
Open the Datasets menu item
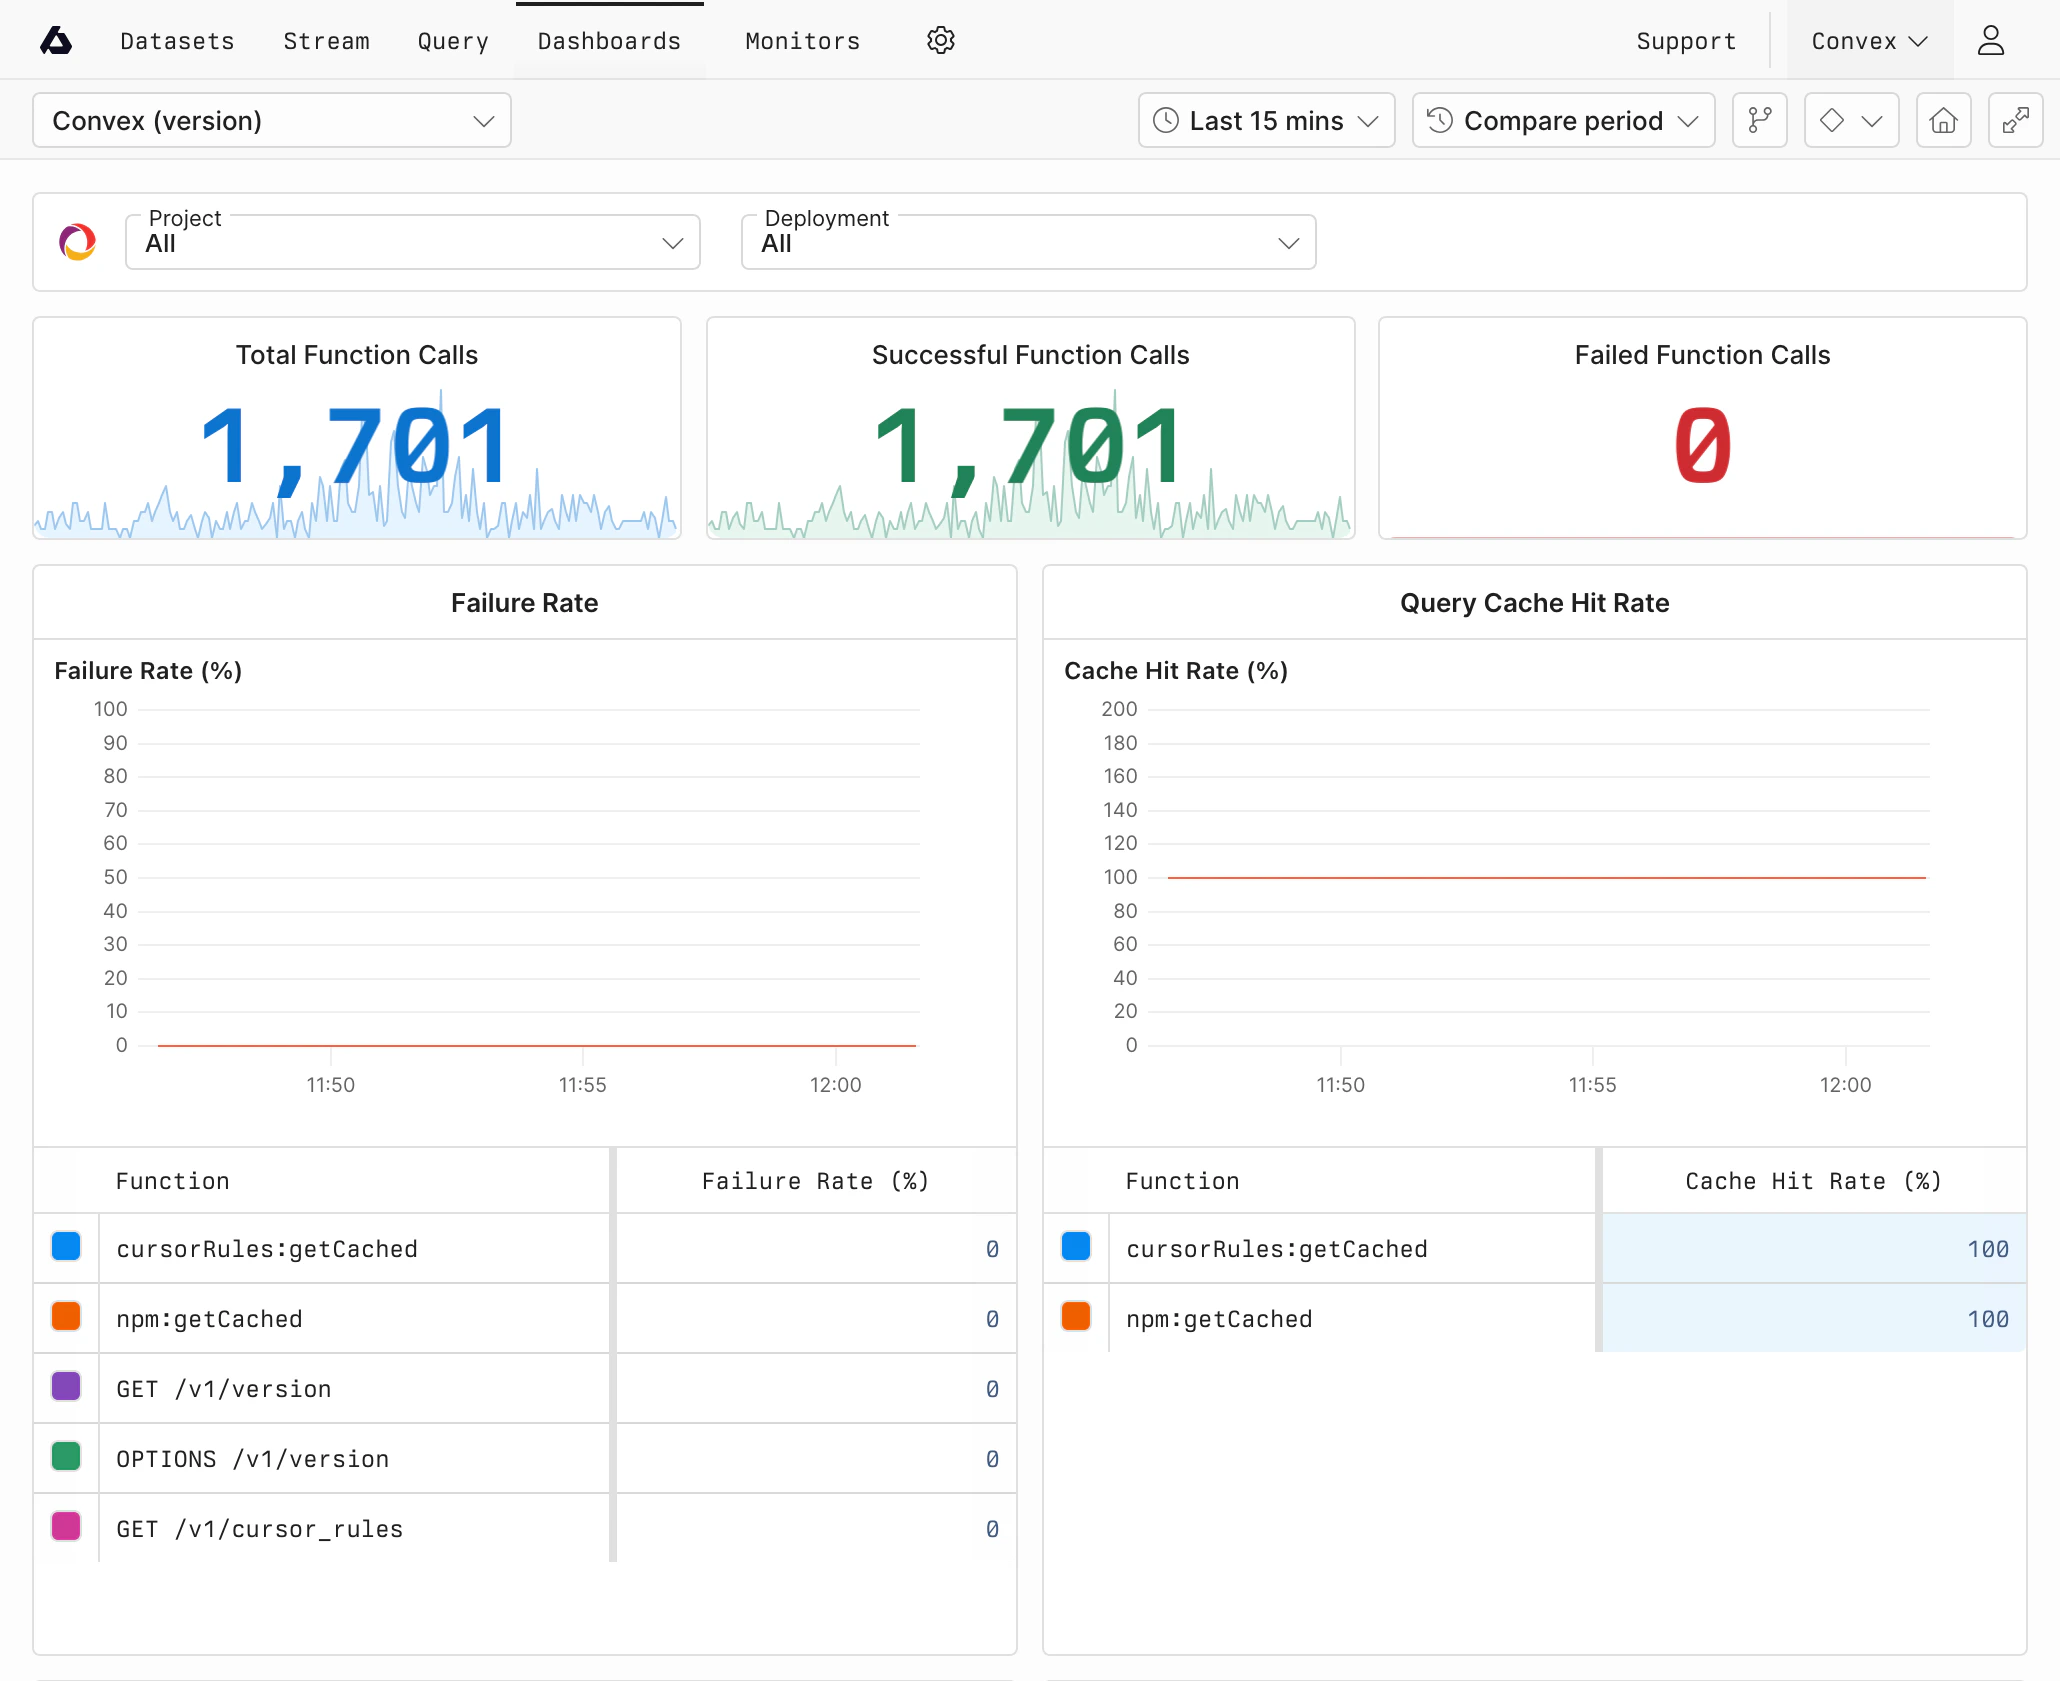pos(176,40)
